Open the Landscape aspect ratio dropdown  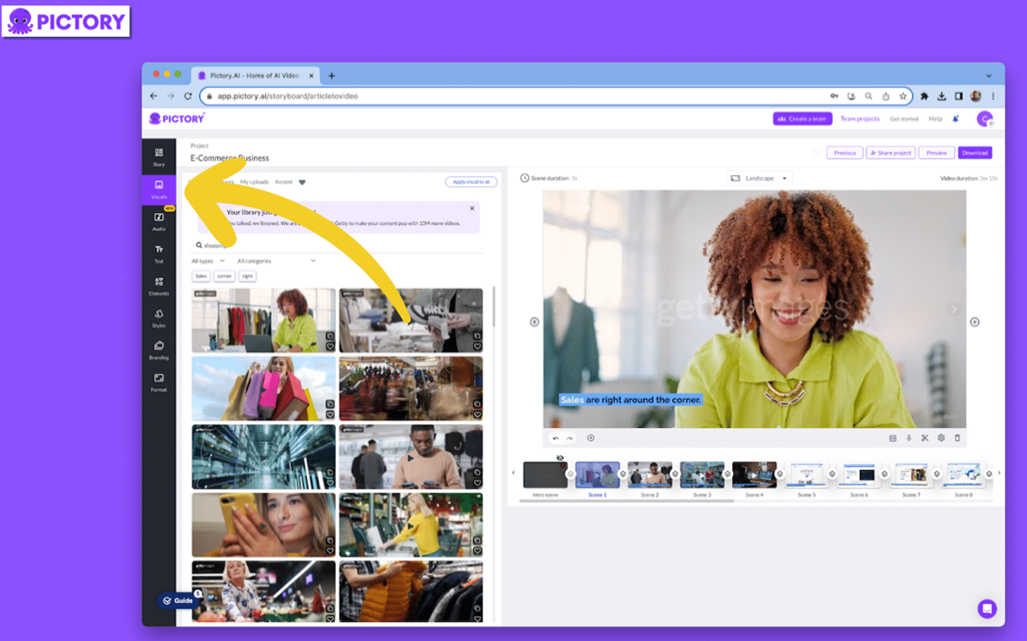pos(760,178)
